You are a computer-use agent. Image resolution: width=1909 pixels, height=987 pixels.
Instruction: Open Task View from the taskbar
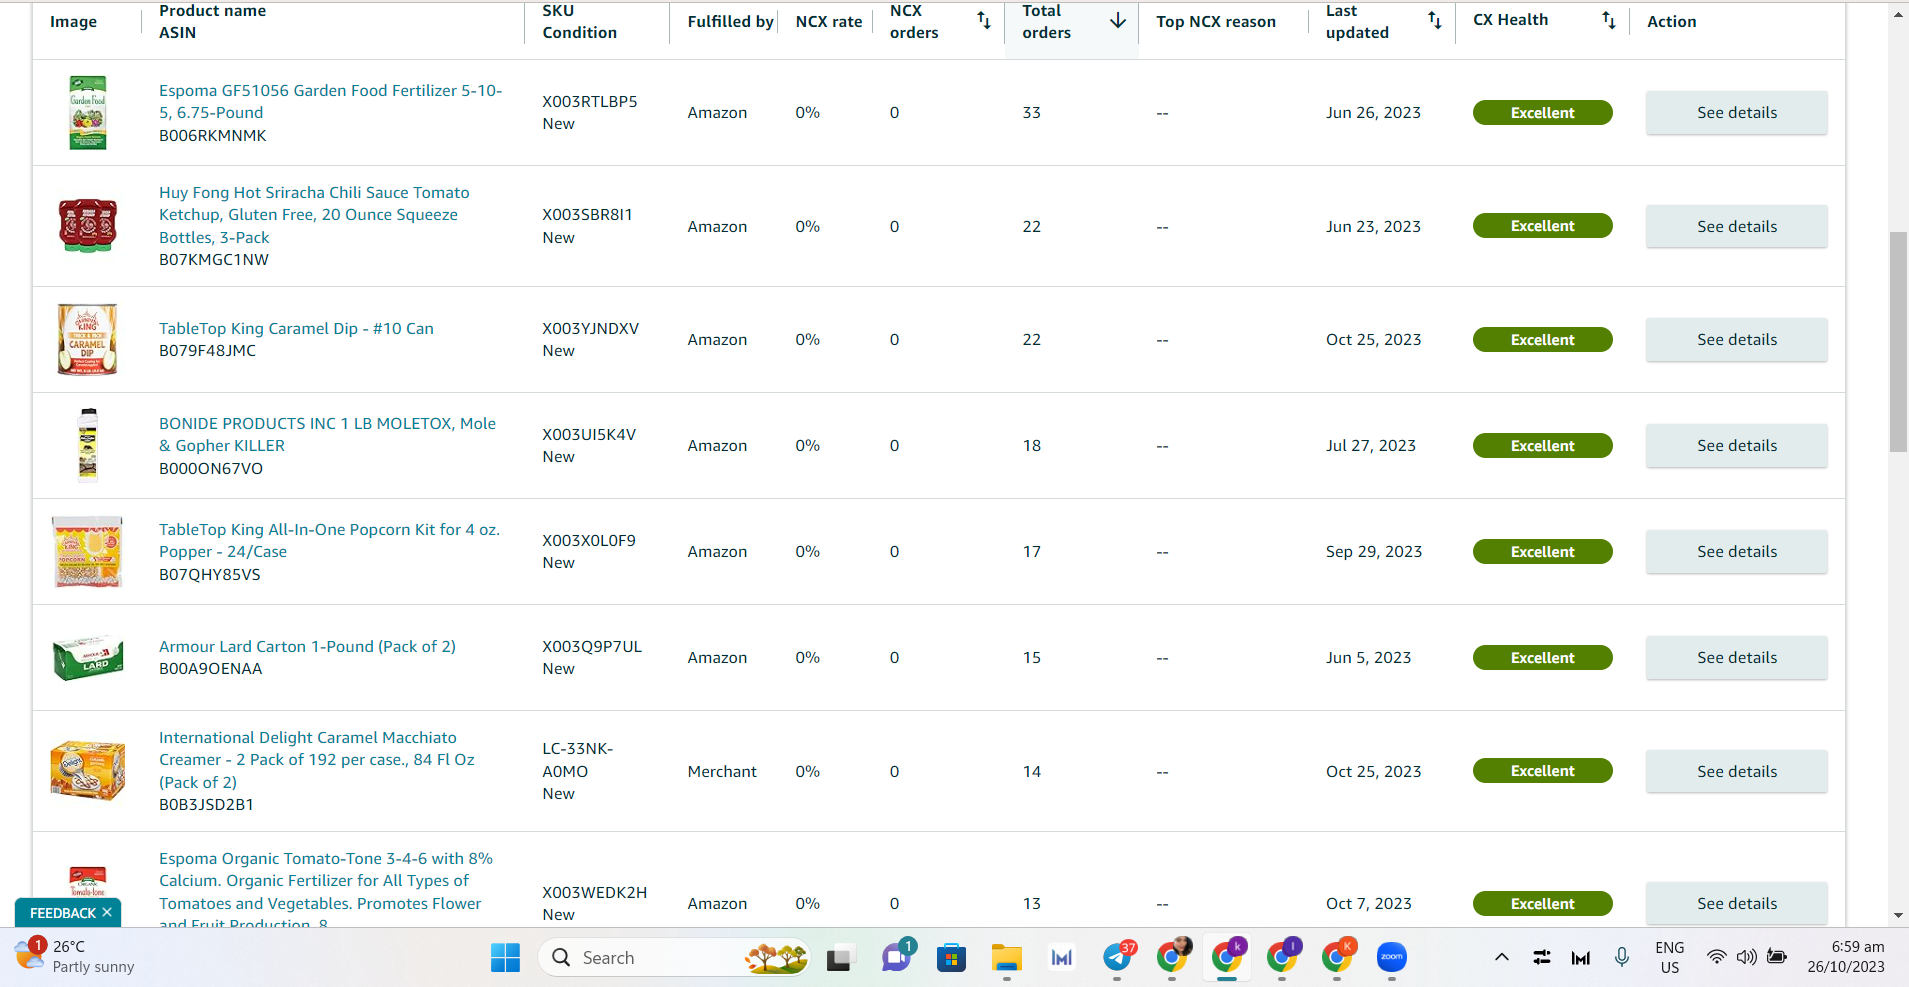pyautogui.click(x=840, y=958)
